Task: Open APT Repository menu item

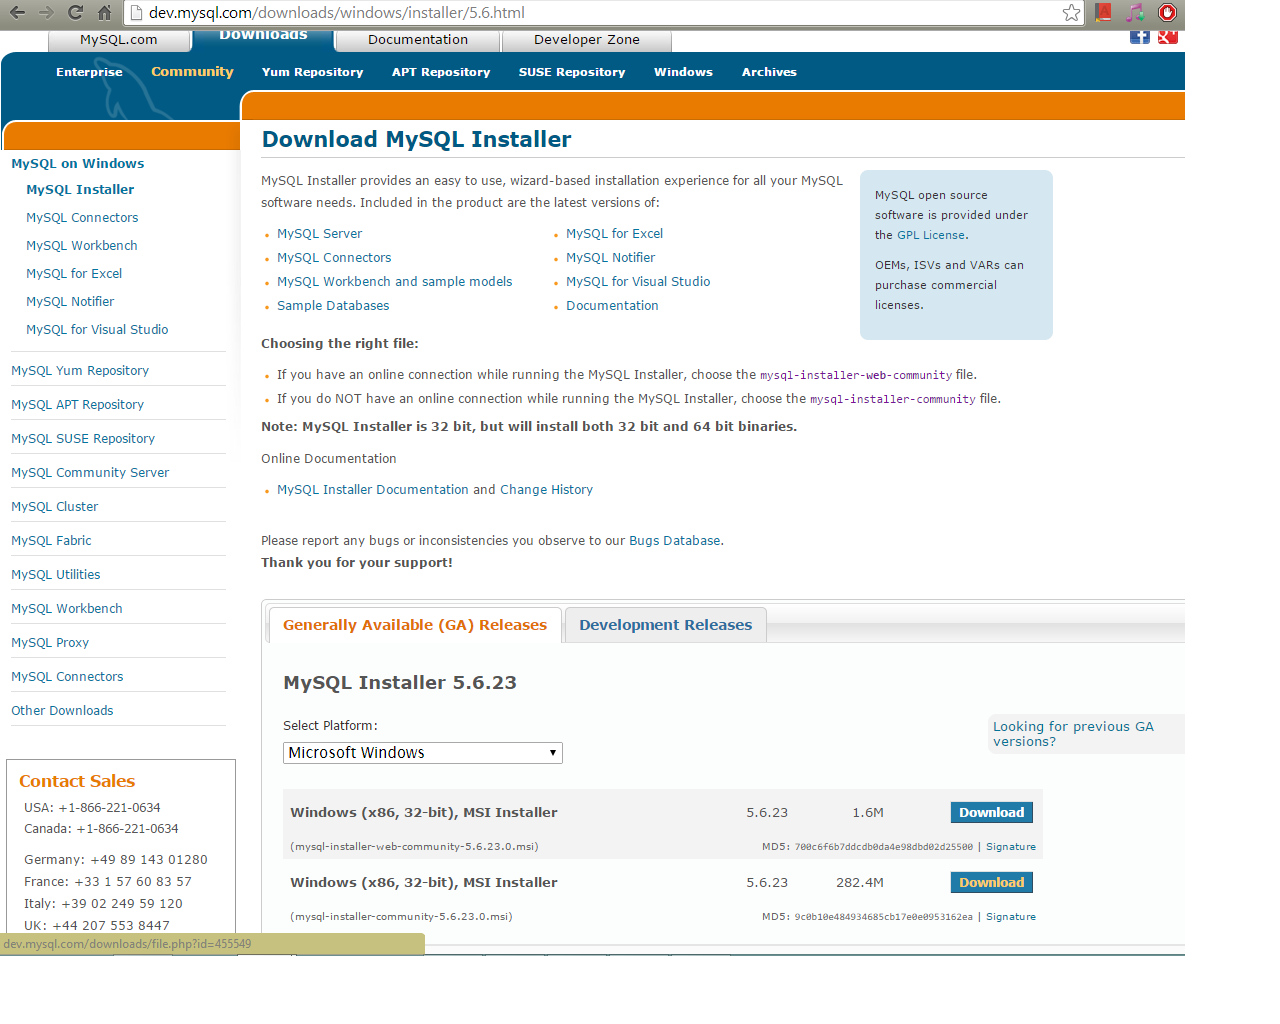Action: pyautogui.click(x=441, y=72)
